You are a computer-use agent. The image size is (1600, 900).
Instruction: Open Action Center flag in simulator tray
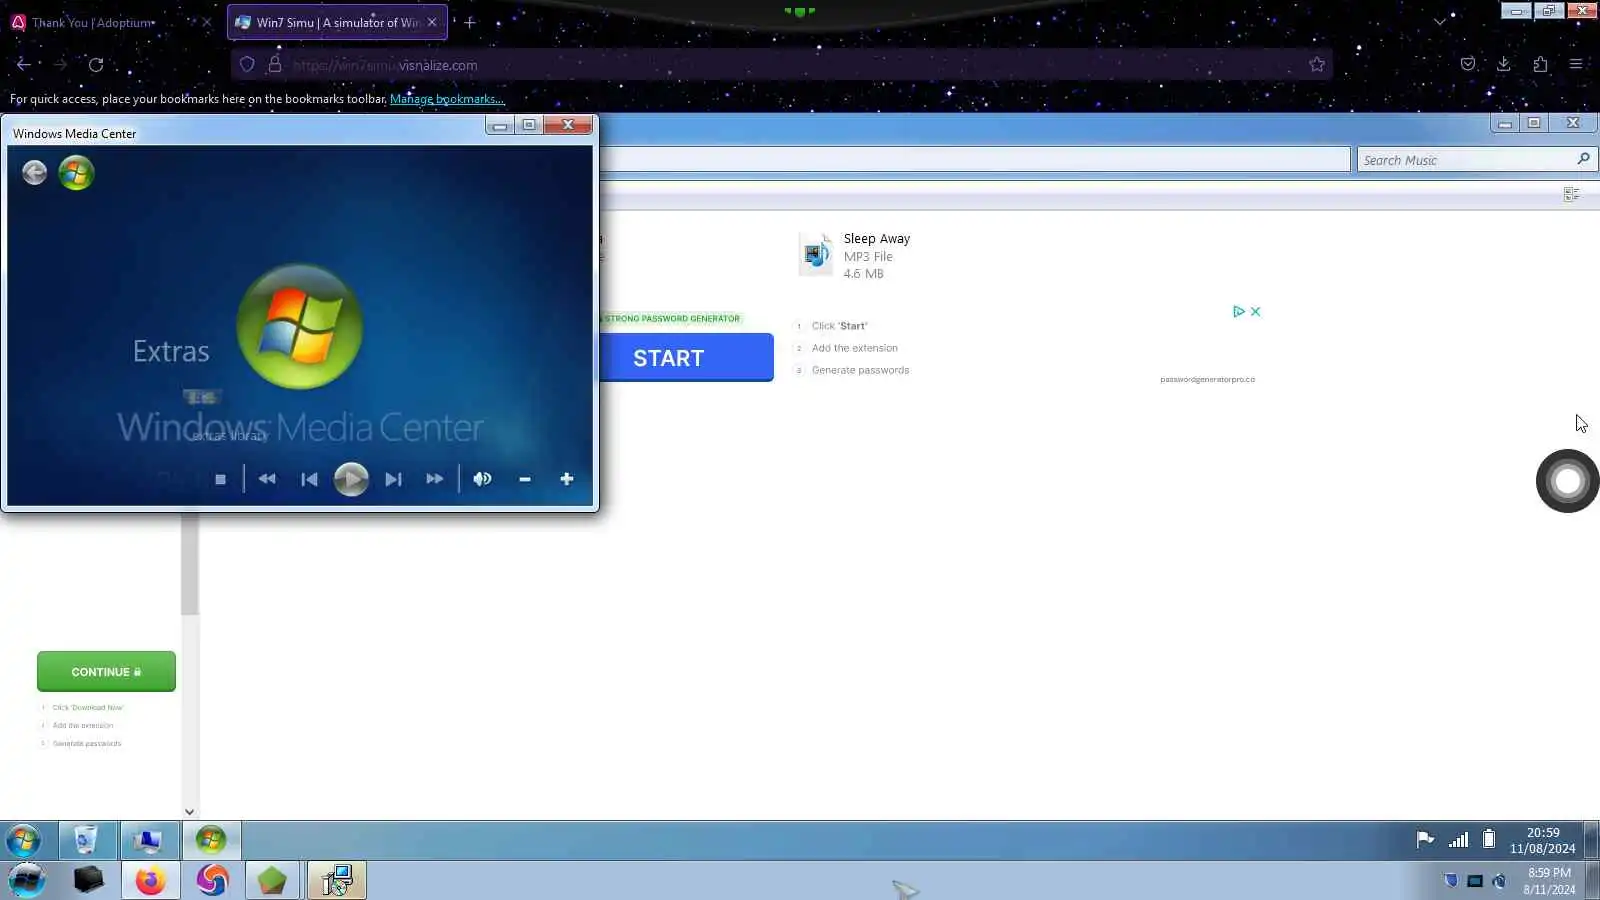click(1425, 840)
